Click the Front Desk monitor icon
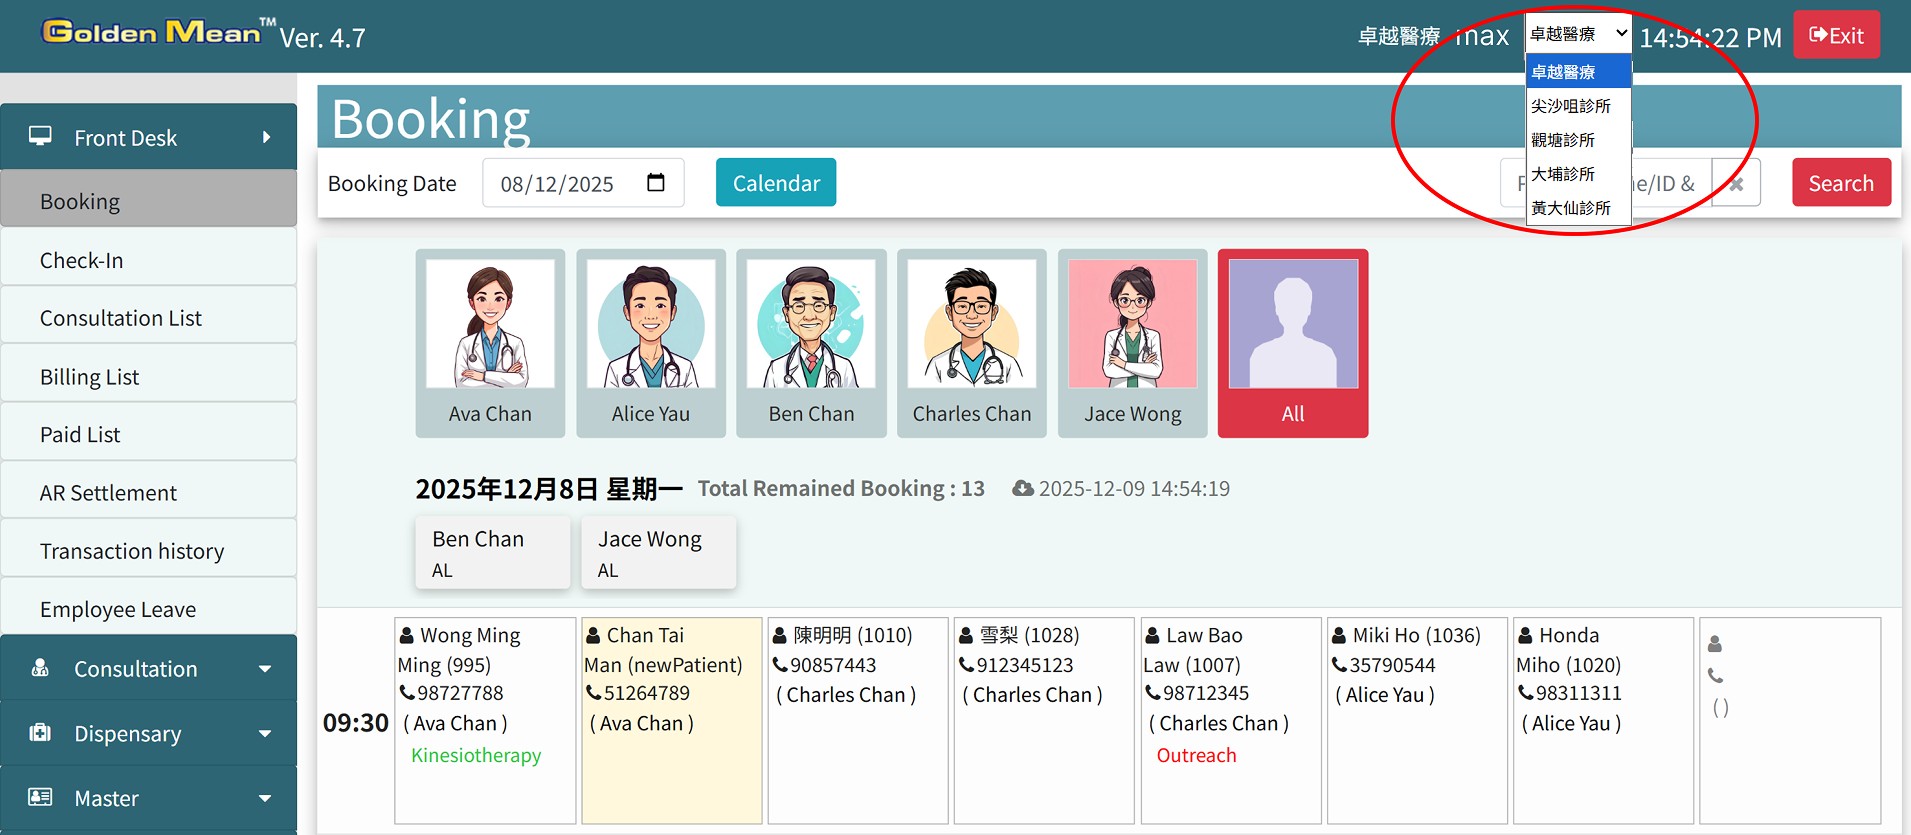Viewport: 1911px width, 835px height. (41, 137)
